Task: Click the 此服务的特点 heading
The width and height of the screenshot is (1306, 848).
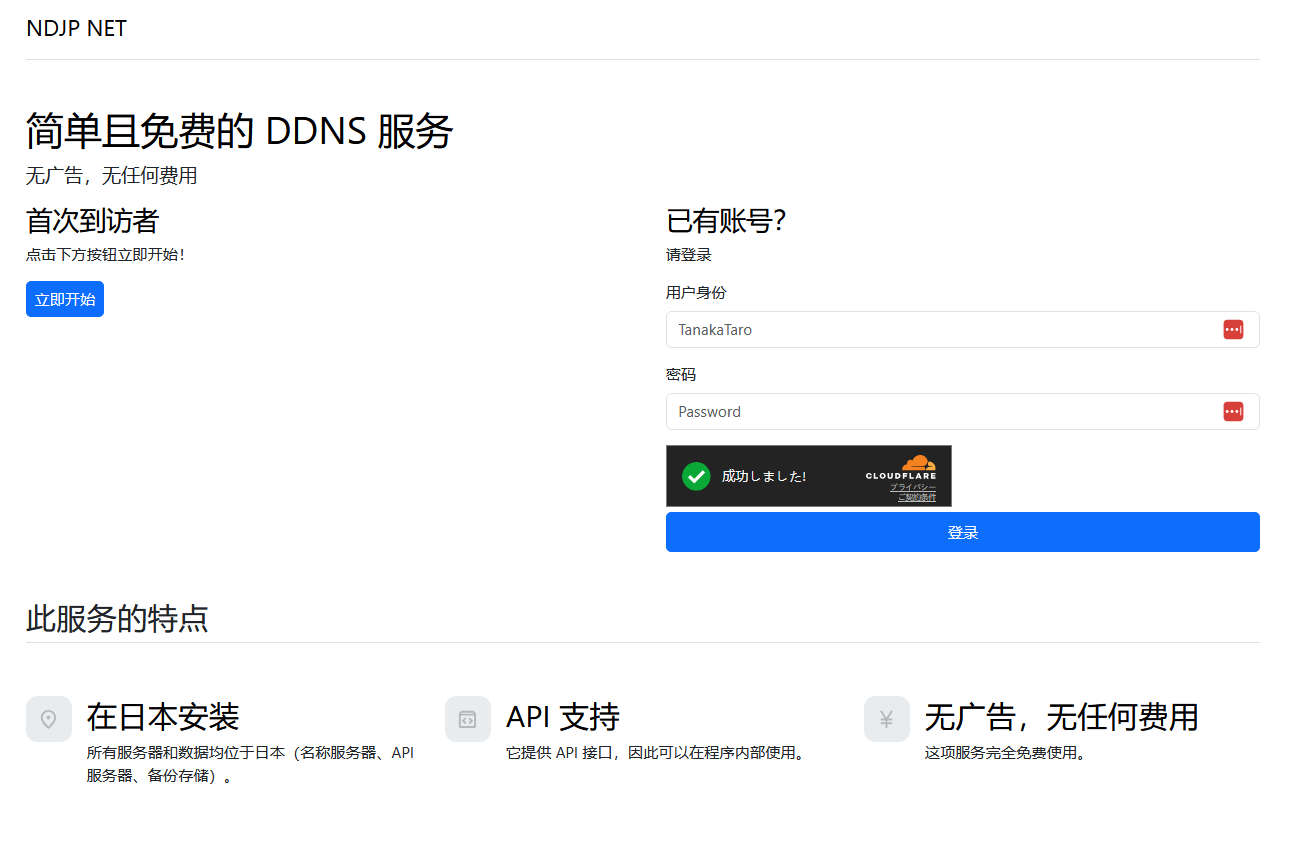Action: click(x=117, y=619)
